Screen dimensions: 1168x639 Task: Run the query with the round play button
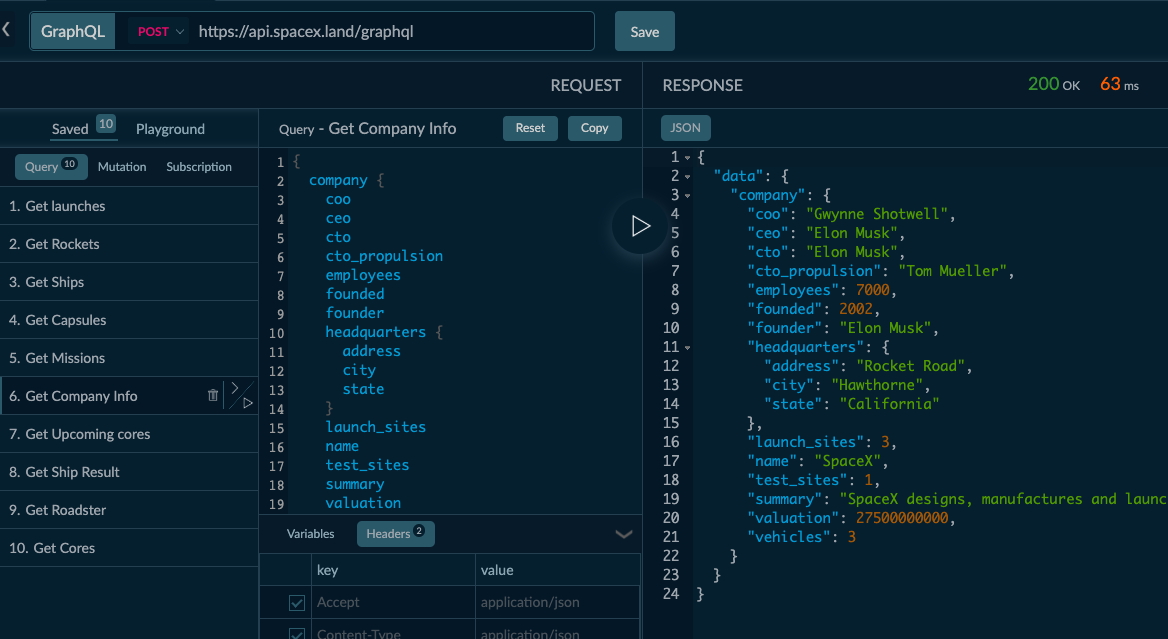tap(640, 226)
